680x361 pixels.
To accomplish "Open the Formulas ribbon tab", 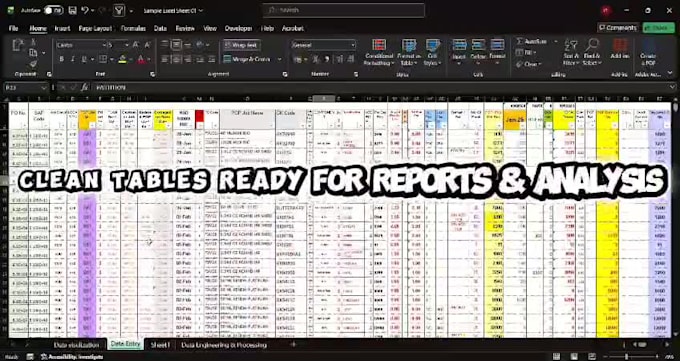I will (133, 28).
